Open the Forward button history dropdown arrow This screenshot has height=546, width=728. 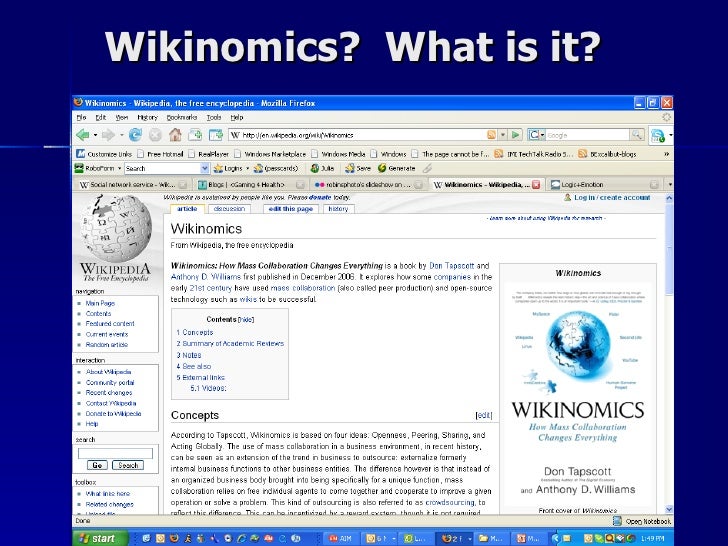pyautogui.click(x=121, y=135)
